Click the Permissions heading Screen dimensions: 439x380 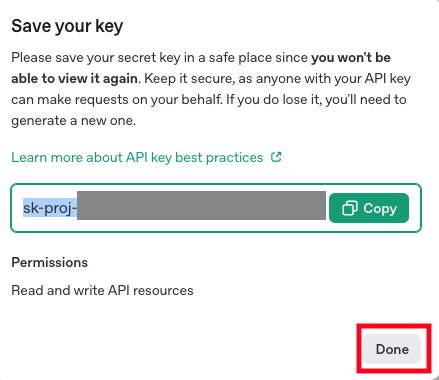tap(49, 263)
